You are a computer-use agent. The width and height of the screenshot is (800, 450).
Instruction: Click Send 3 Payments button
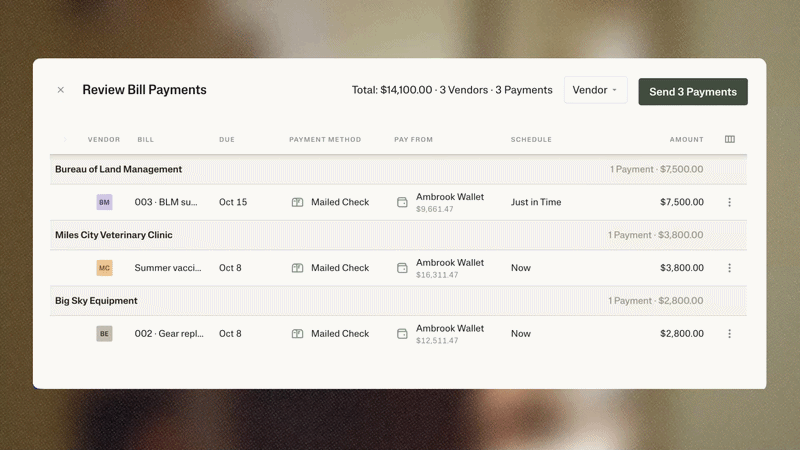(693, 92)
